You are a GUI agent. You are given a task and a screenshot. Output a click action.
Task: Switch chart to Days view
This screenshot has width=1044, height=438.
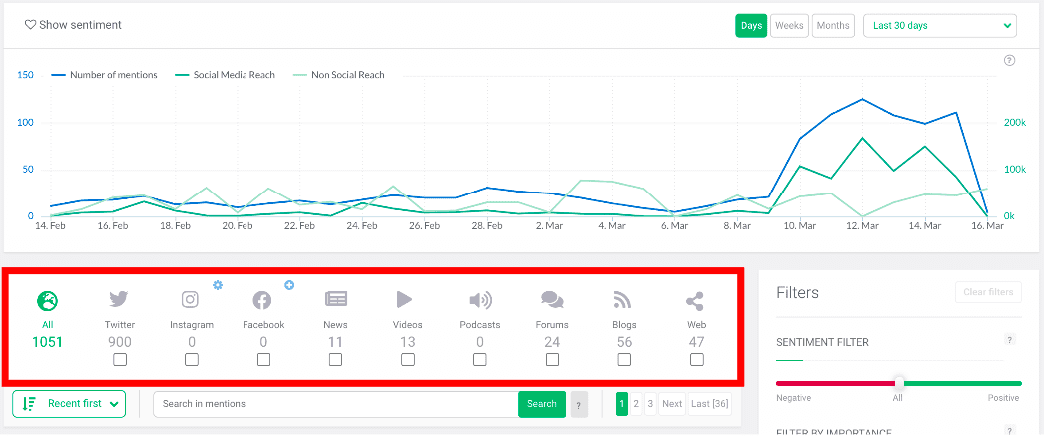[x=751, y=26]
